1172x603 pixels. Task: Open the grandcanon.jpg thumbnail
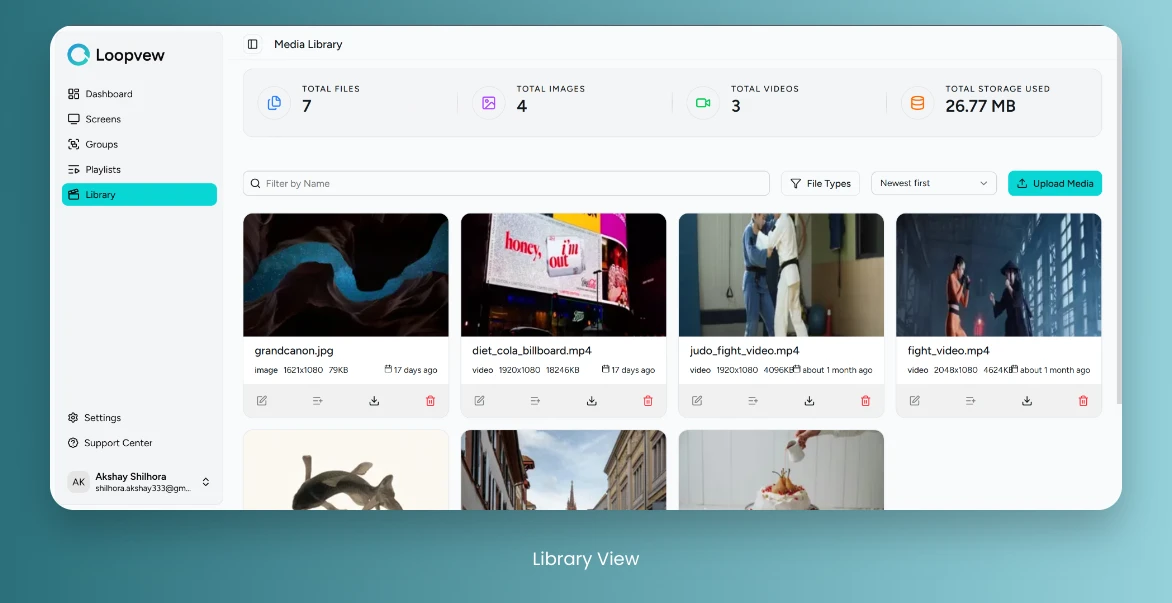[x=346, y=275]
